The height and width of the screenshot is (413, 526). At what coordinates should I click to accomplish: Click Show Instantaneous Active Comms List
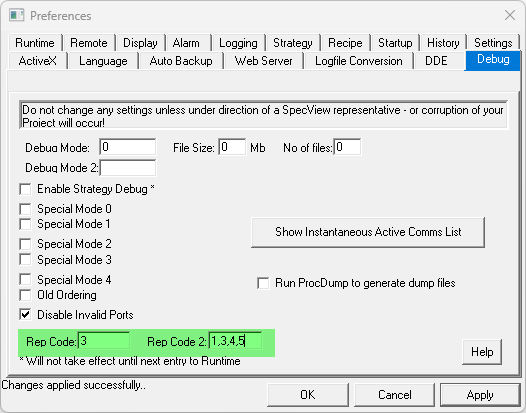(x=368, y=232)
